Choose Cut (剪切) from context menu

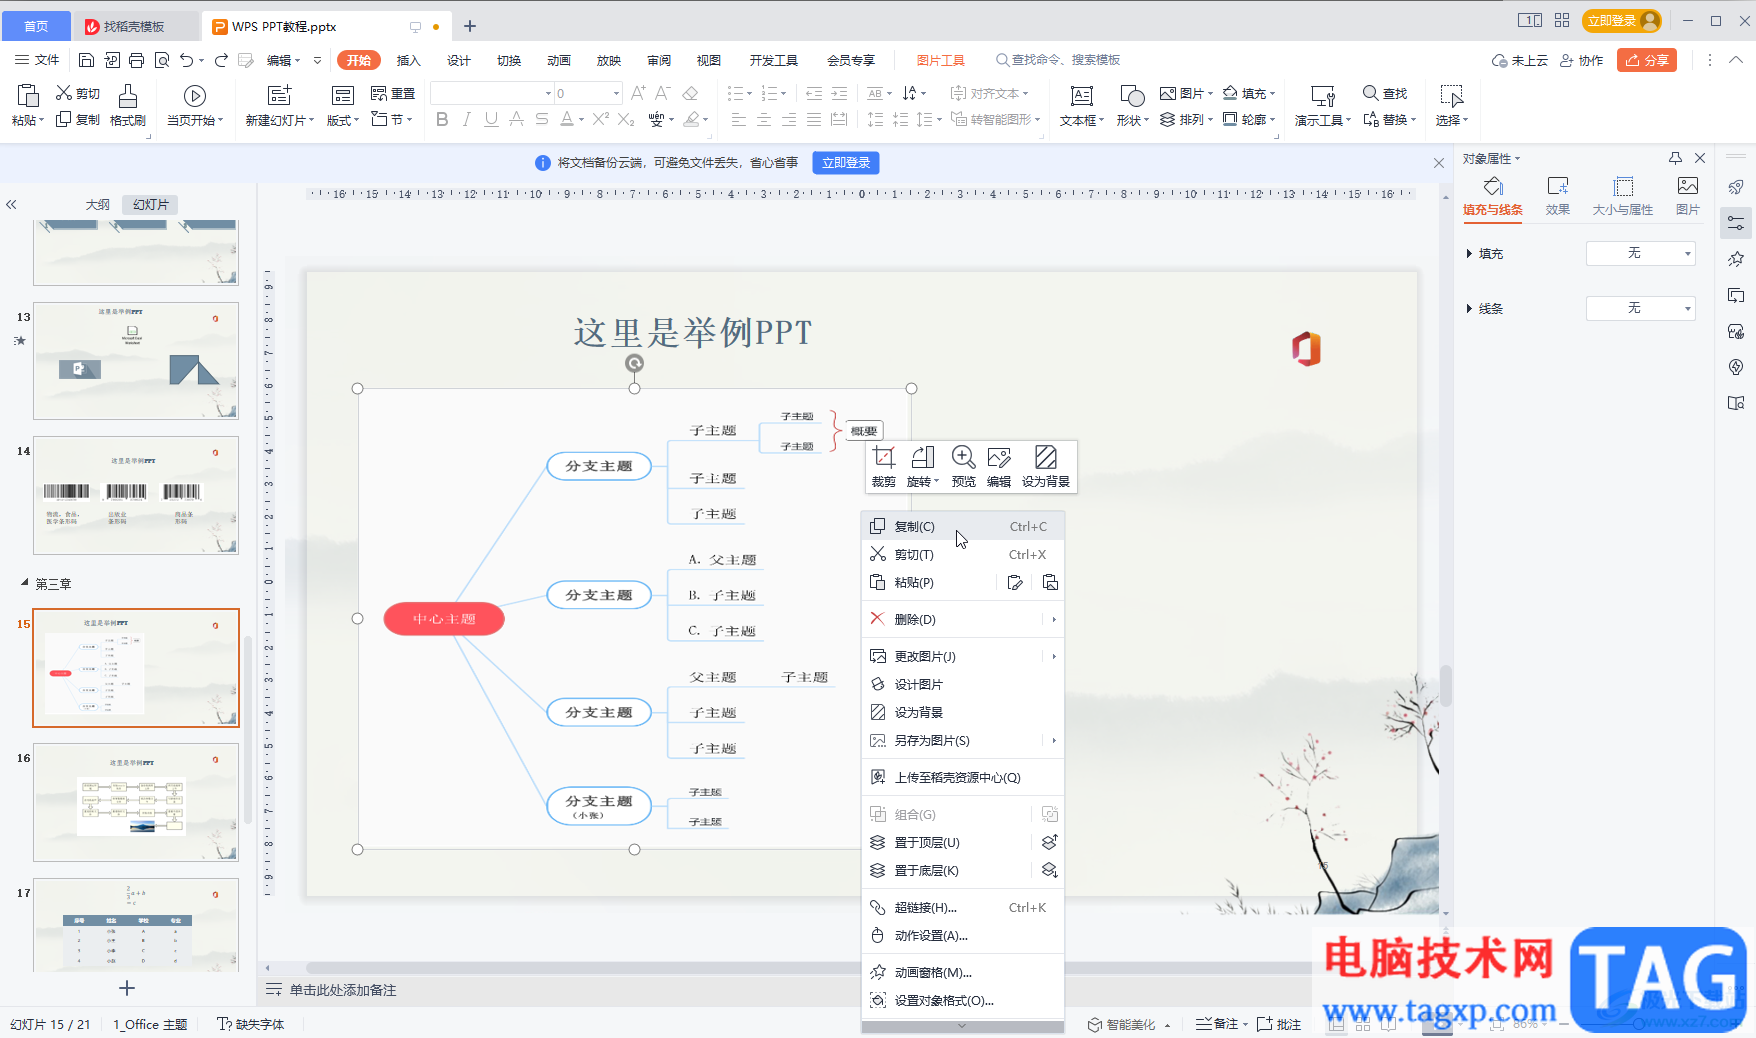[x=962, y=555]
